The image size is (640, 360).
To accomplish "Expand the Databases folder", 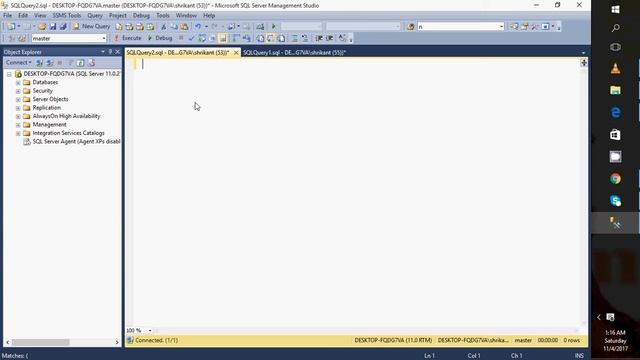I will [18, 82].
